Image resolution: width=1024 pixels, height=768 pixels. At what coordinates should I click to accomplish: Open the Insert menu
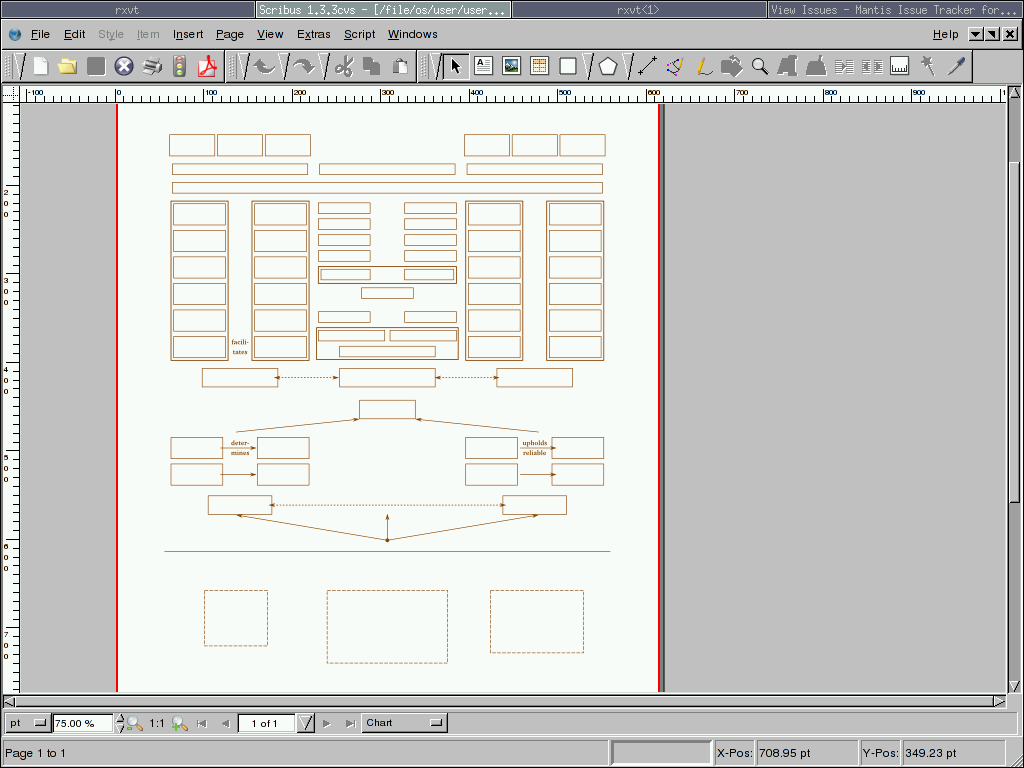[x=188, y=34]
